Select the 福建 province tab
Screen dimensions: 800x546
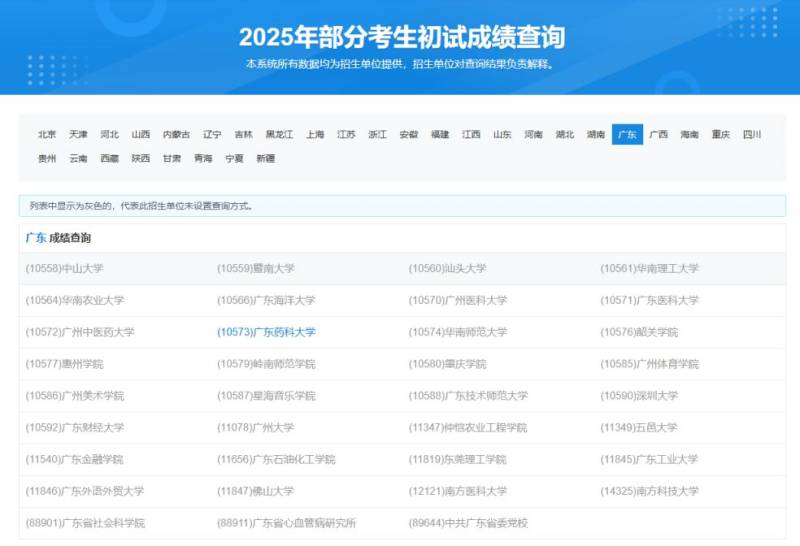coord(440,134)
